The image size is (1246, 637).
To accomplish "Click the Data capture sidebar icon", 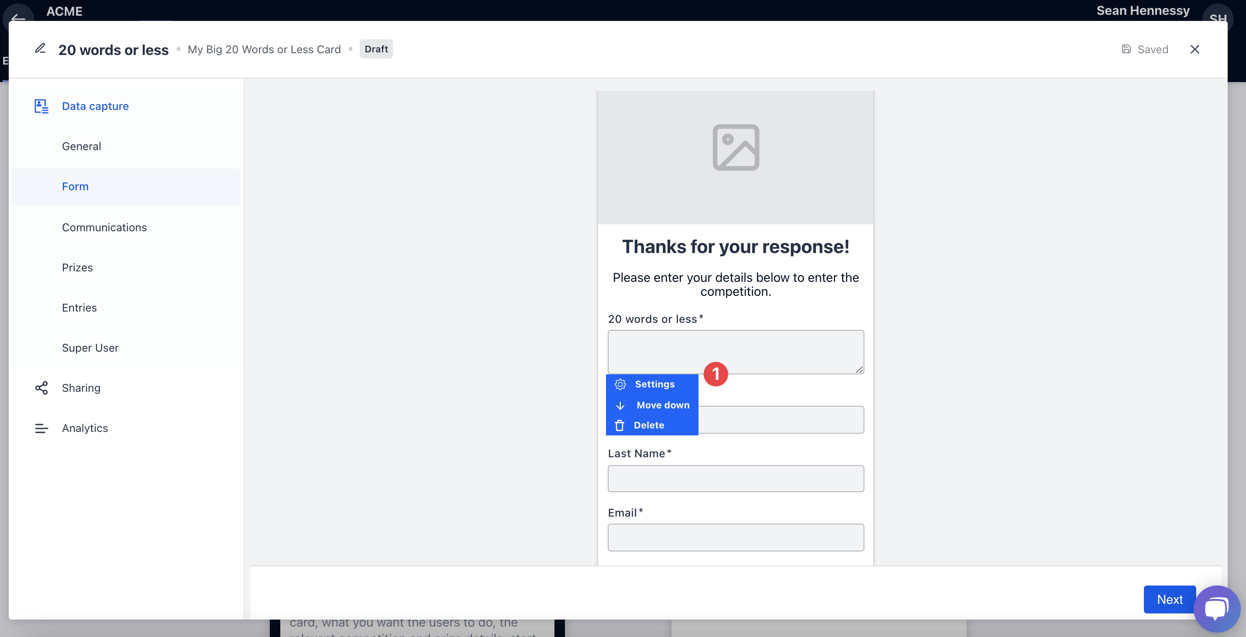I will coord(41,106).
